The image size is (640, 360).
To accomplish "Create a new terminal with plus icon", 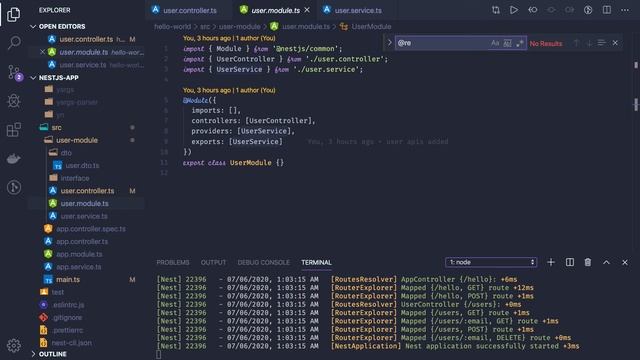I will pyautogui.click(x=551, y=262).
